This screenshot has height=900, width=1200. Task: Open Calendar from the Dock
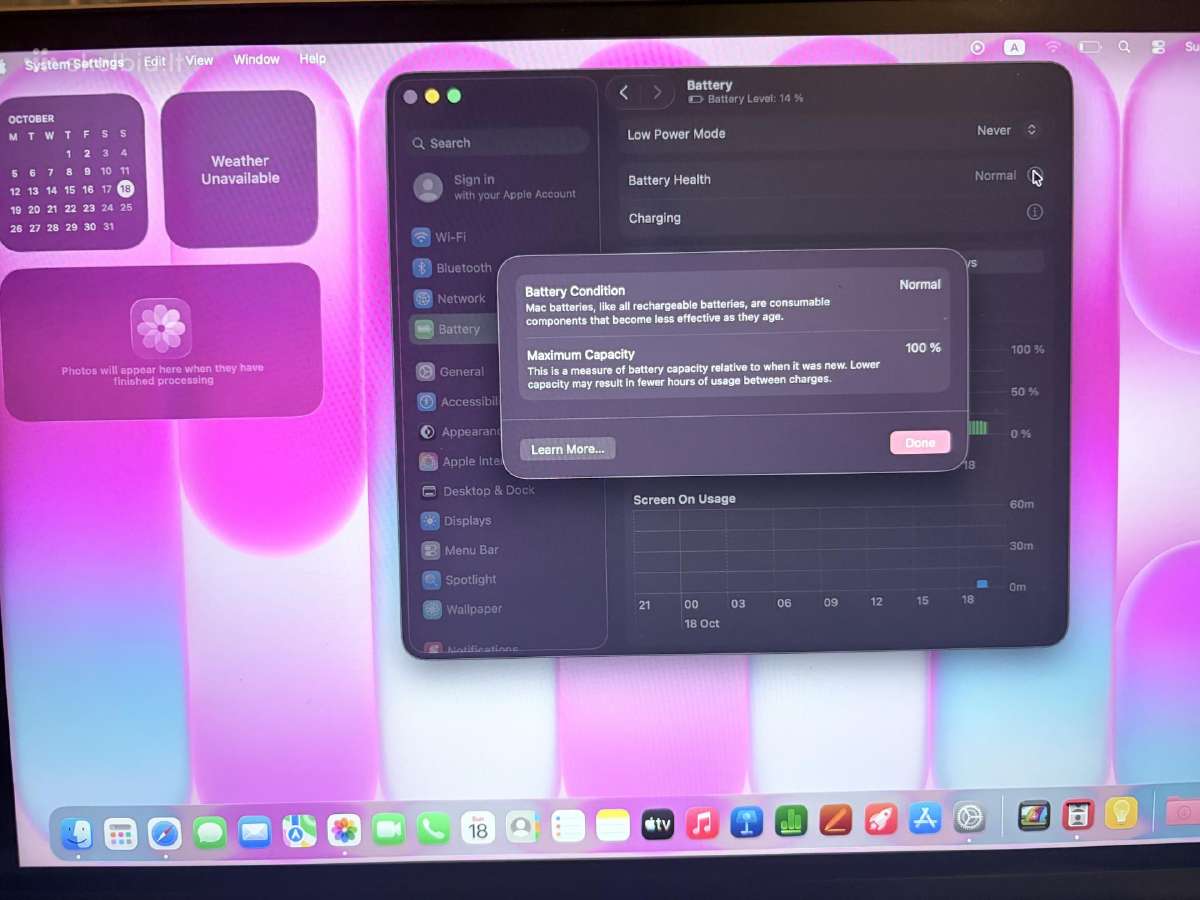[478, 828]
